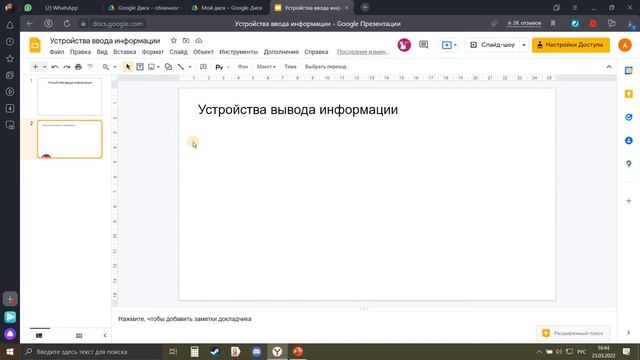
Task: Star the presentation with the star icon
Action: [174, 40]
